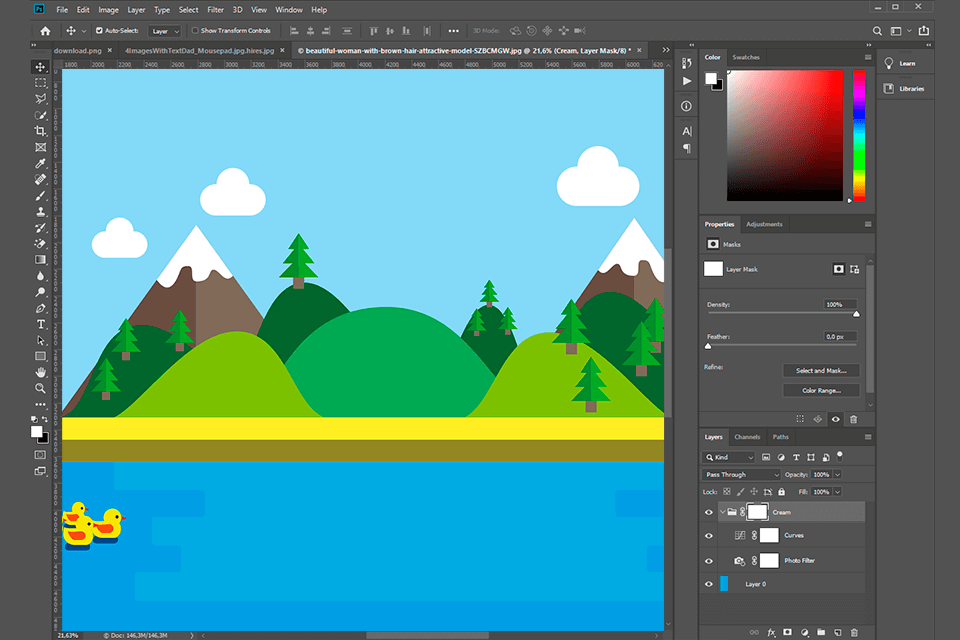Click the type filter T icon in Layers
The height and width of the screenshot is (640, 960).
(x=796, y=457)
